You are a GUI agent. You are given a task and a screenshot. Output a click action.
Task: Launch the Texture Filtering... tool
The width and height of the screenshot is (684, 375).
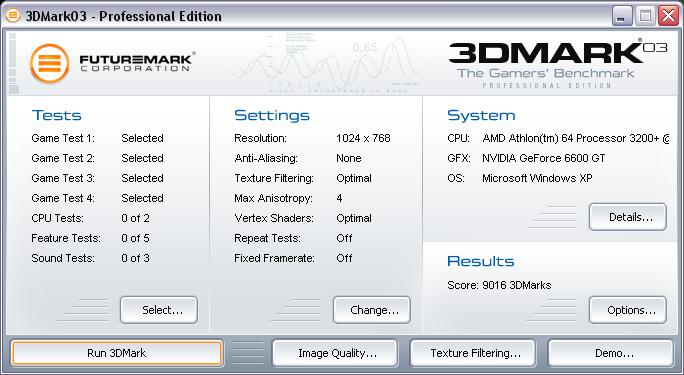(473, 353)
